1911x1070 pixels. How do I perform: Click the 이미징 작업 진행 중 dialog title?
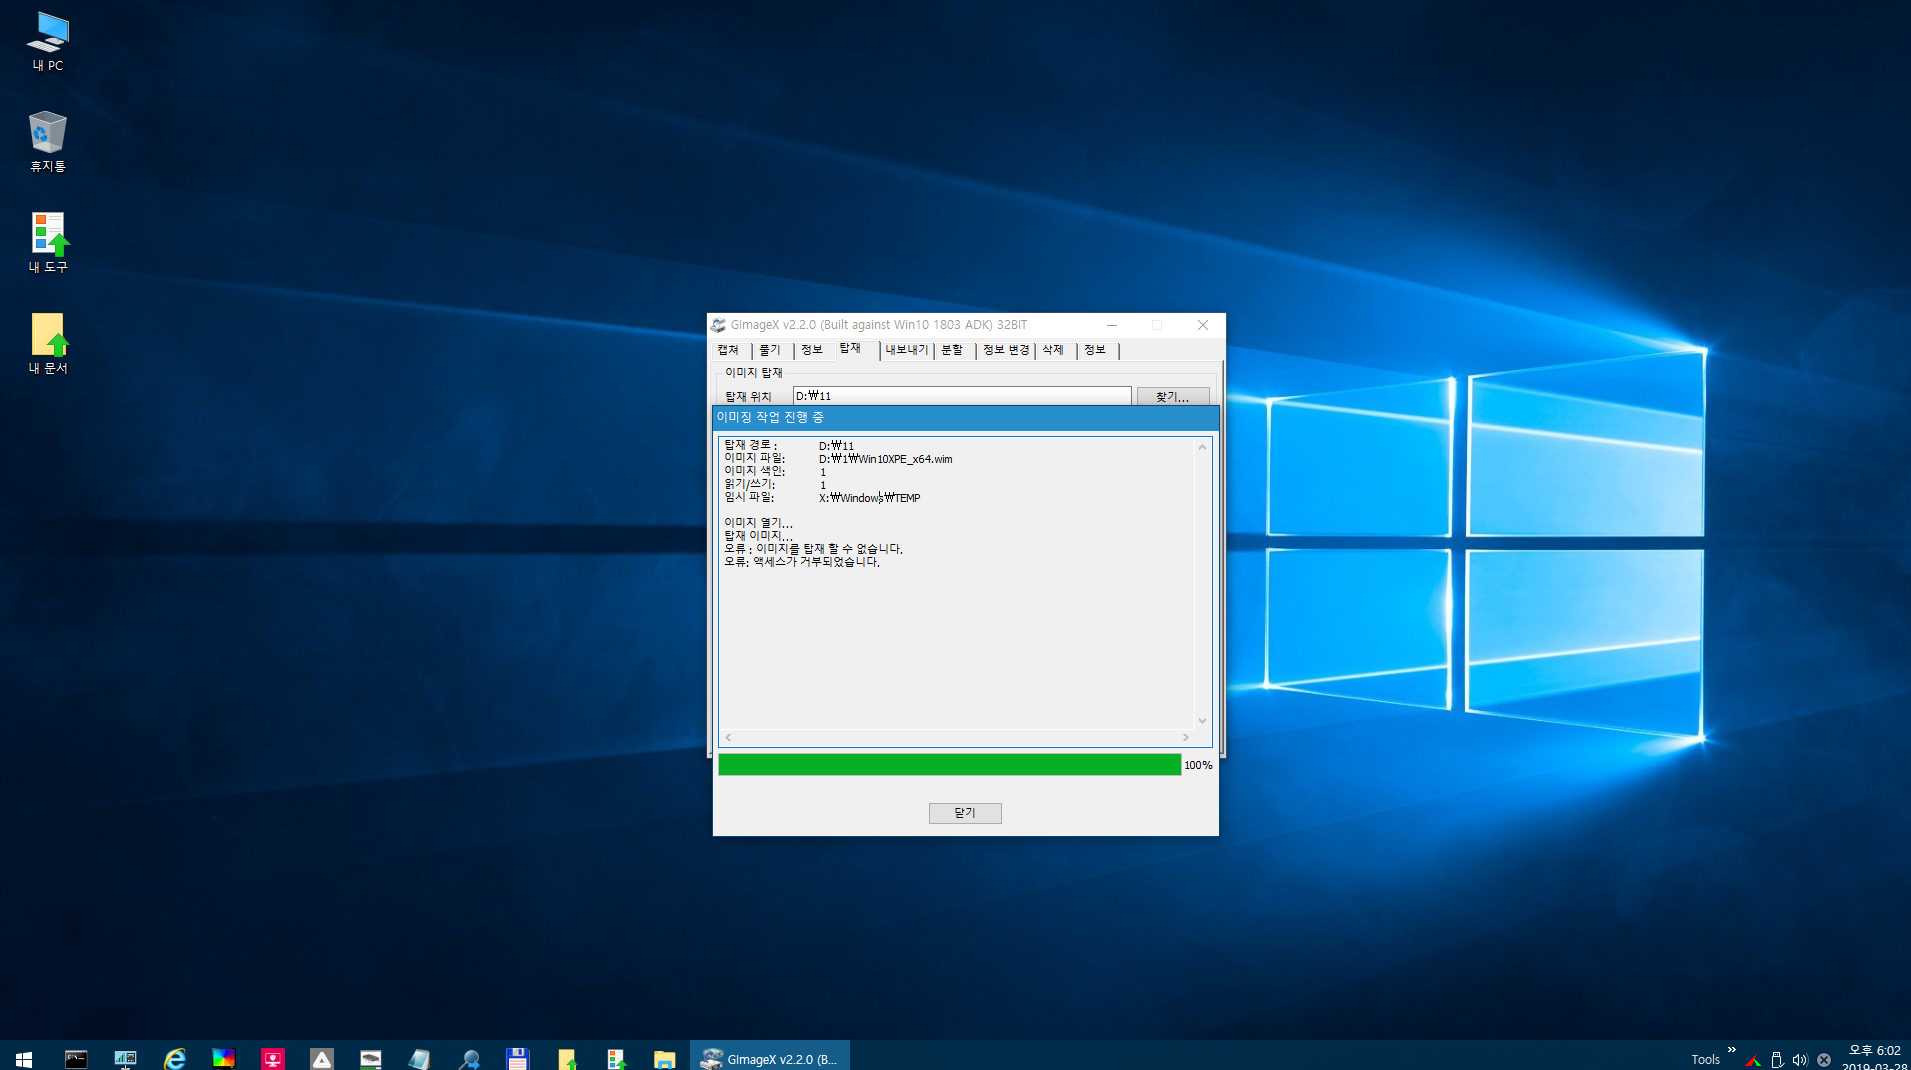click(x=770, y=417)
